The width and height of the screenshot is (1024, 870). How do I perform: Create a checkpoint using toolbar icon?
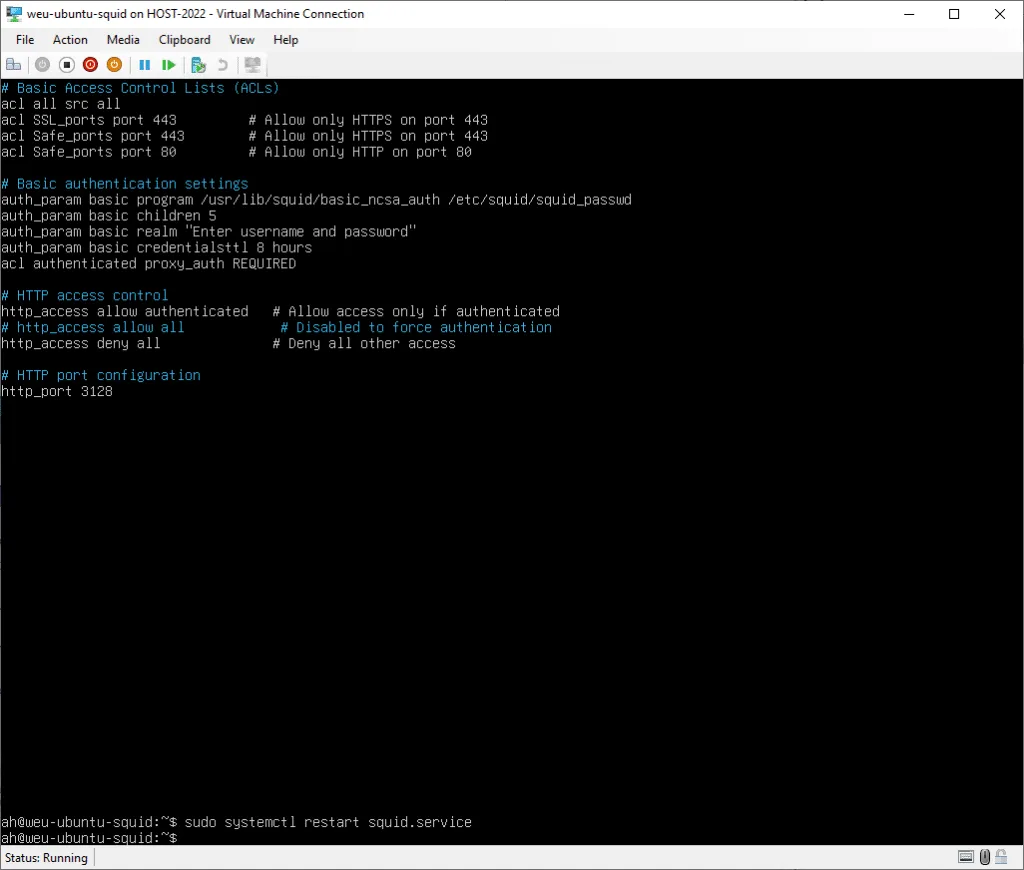pos(199,65)
